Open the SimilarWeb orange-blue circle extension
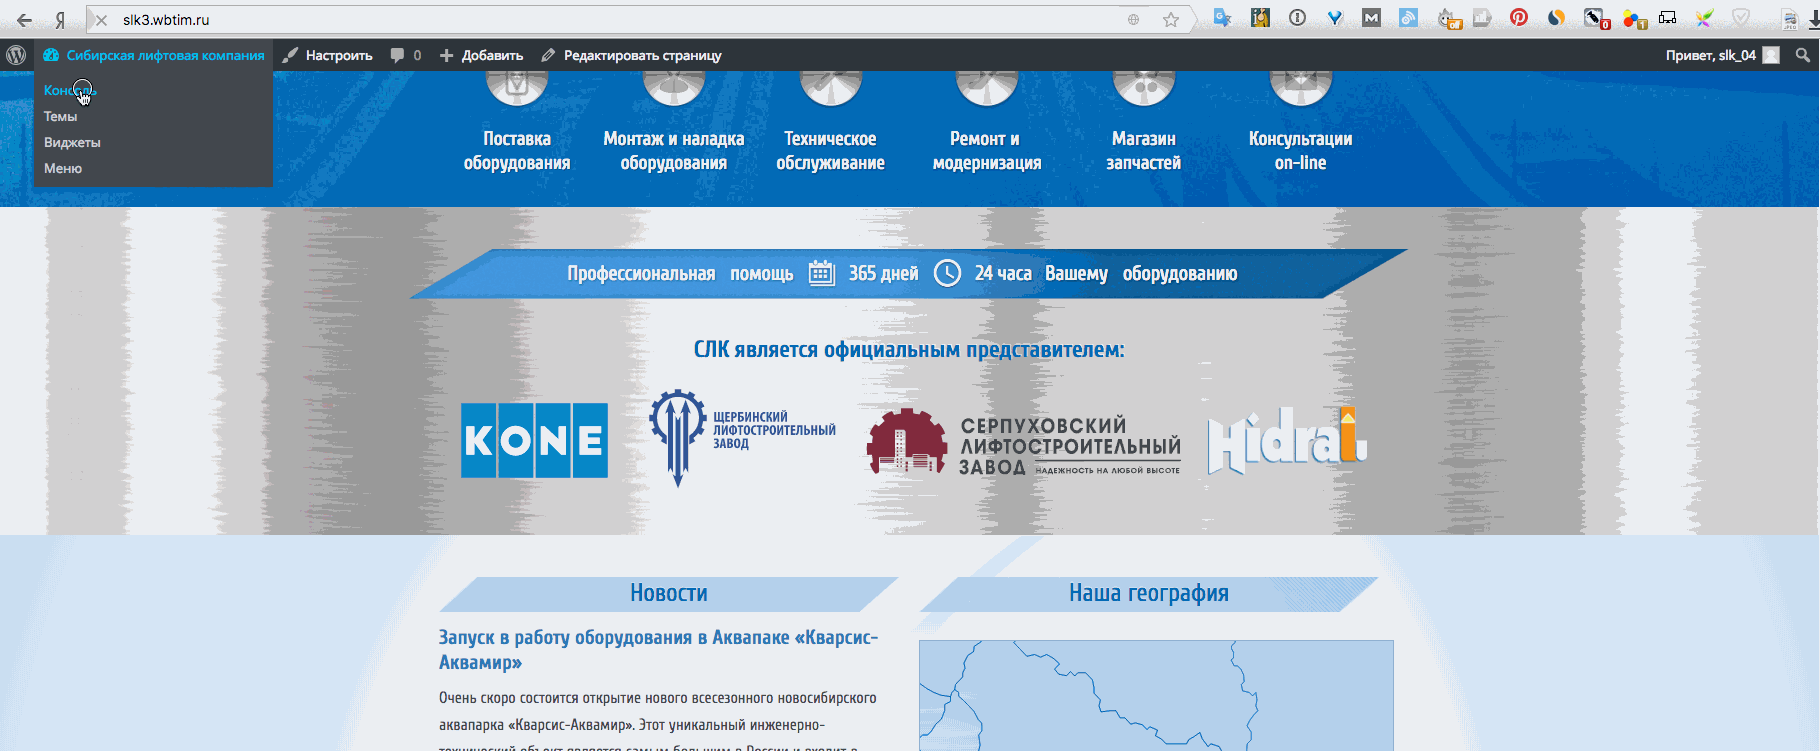Screen dimensions: 1820x751 (x=1556, y=17)
